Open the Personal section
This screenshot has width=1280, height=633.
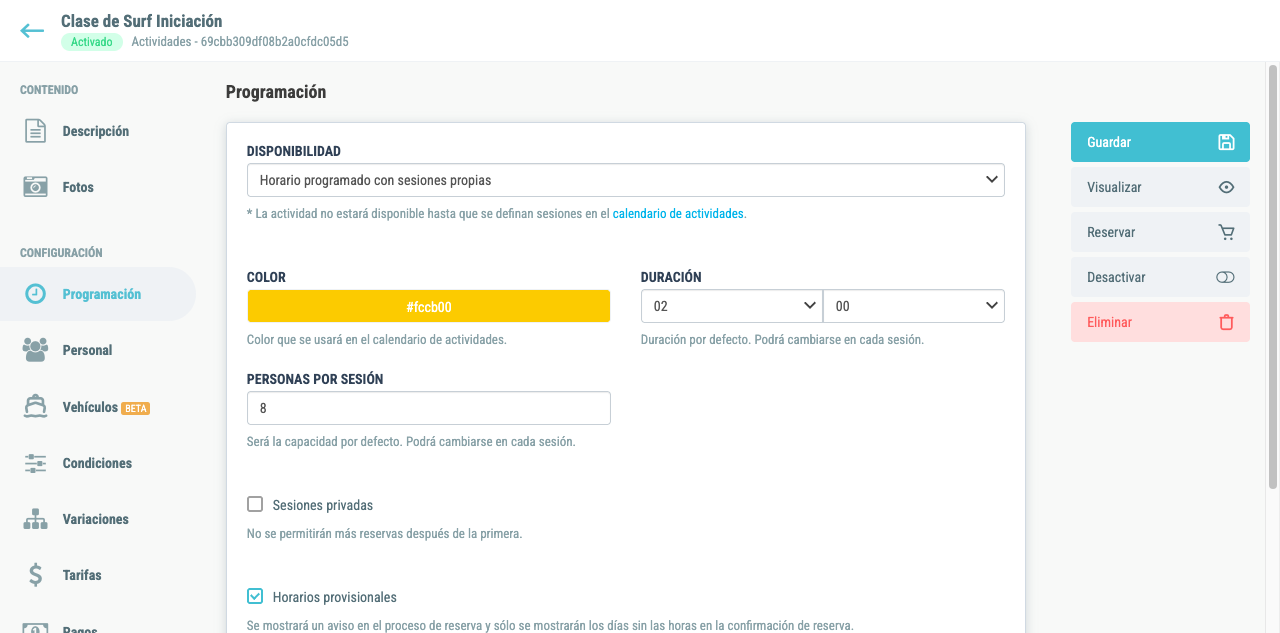point(98,350)
